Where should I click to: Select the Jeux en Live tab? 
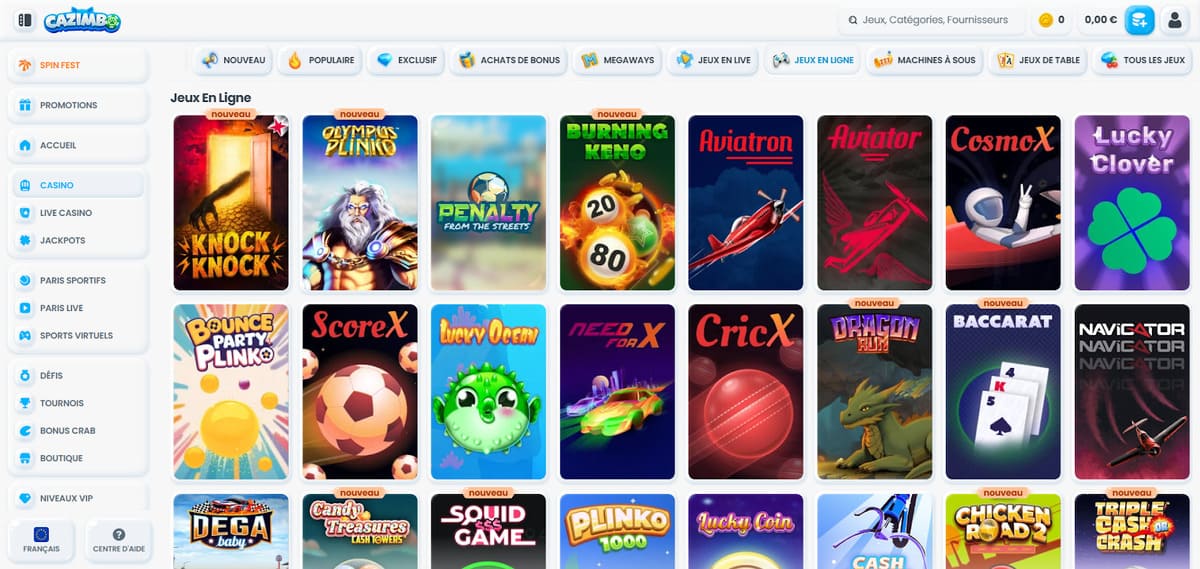pyautogui.click(x=714, y=60)
